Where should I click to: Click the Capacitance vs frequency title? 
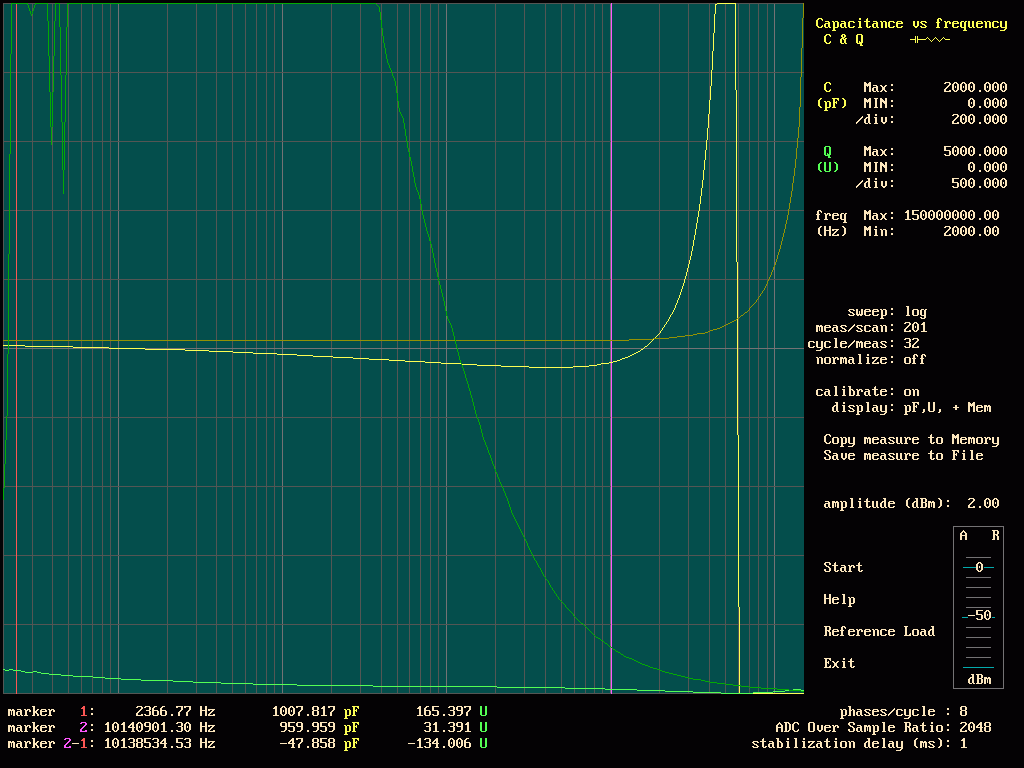(911, 24)
